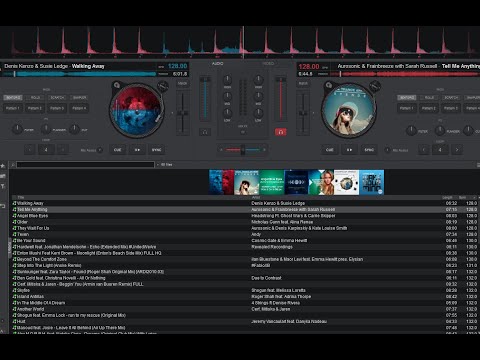Open the video FX selector below mixer EQ

(243, 132)
